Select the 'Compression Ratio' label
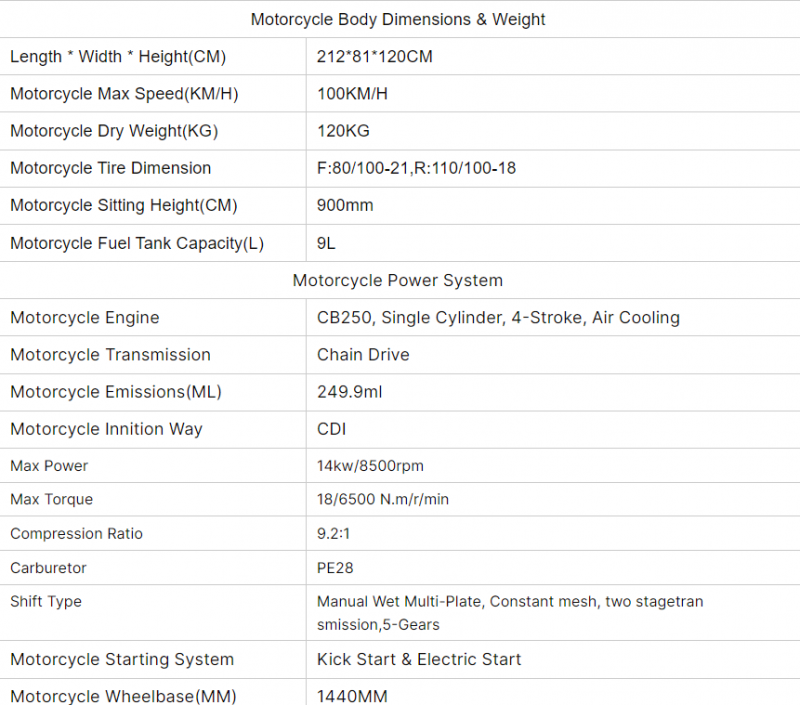 click(77, 534)
